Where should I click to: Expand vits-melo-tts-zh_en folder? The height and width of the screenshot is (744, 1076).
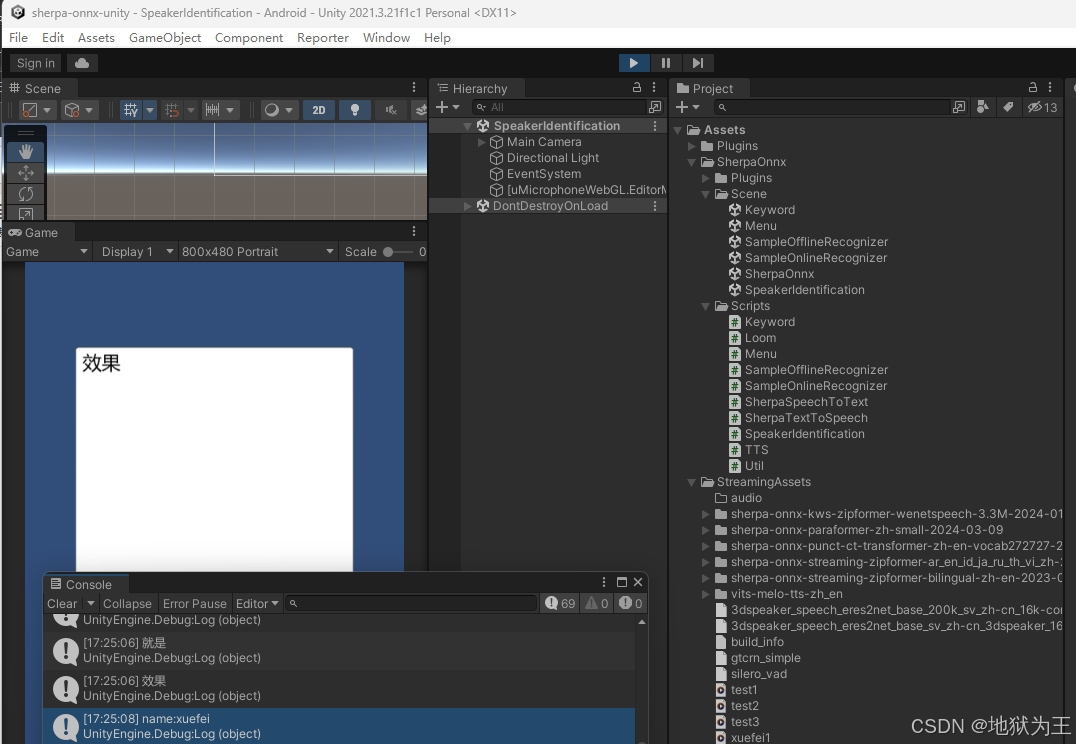tap(705, 594)
